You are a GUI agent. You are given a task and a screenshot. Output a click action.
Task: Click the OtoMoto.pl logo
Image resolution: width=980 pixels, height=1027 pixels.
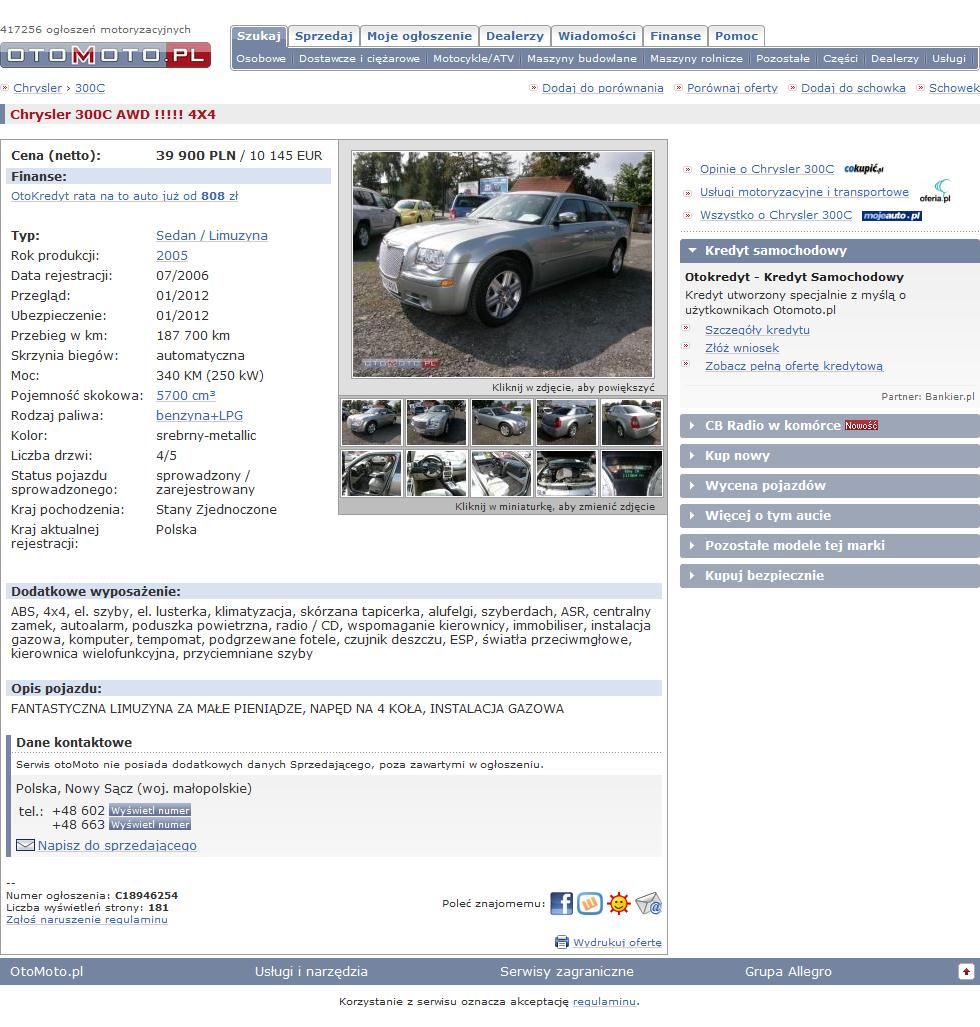(105, 55)
